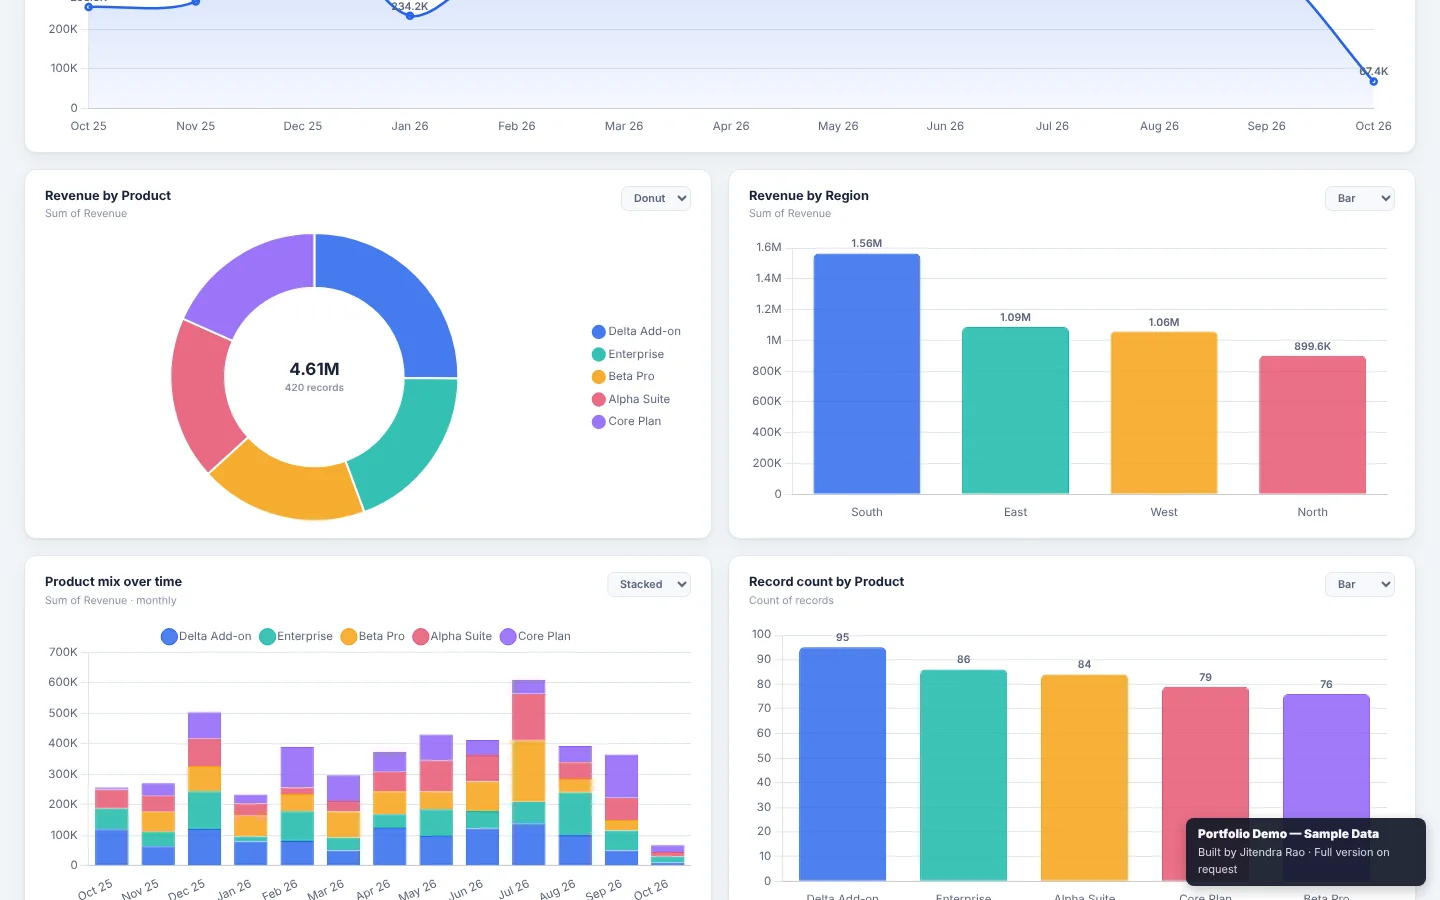Open the Stacked chart type dropdown
This screenshot has width=1440, height=900.
click(x=649, y=584)
